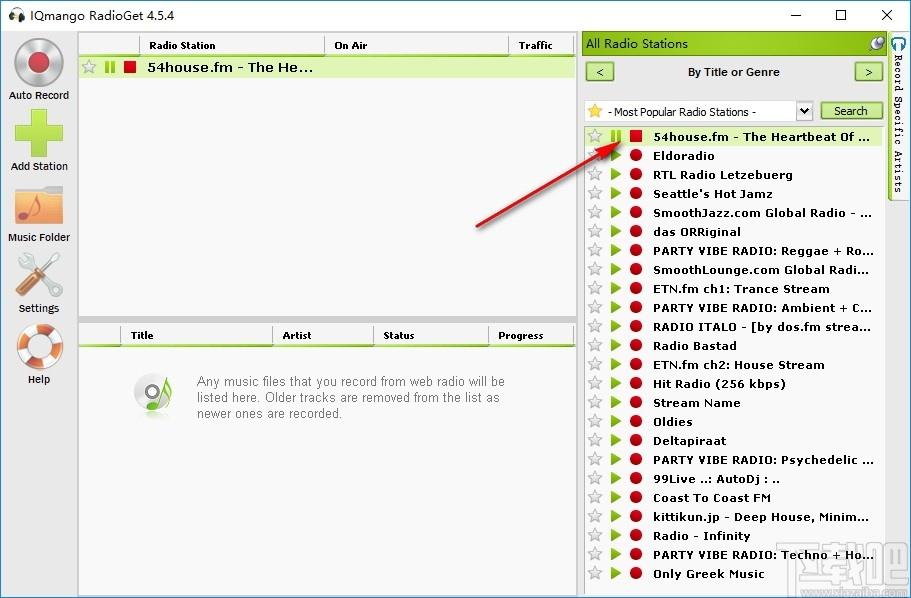911x598 pixels.
Task: Play PARTY VIBE RADIO: Reggae station
Action: (616, 250)
